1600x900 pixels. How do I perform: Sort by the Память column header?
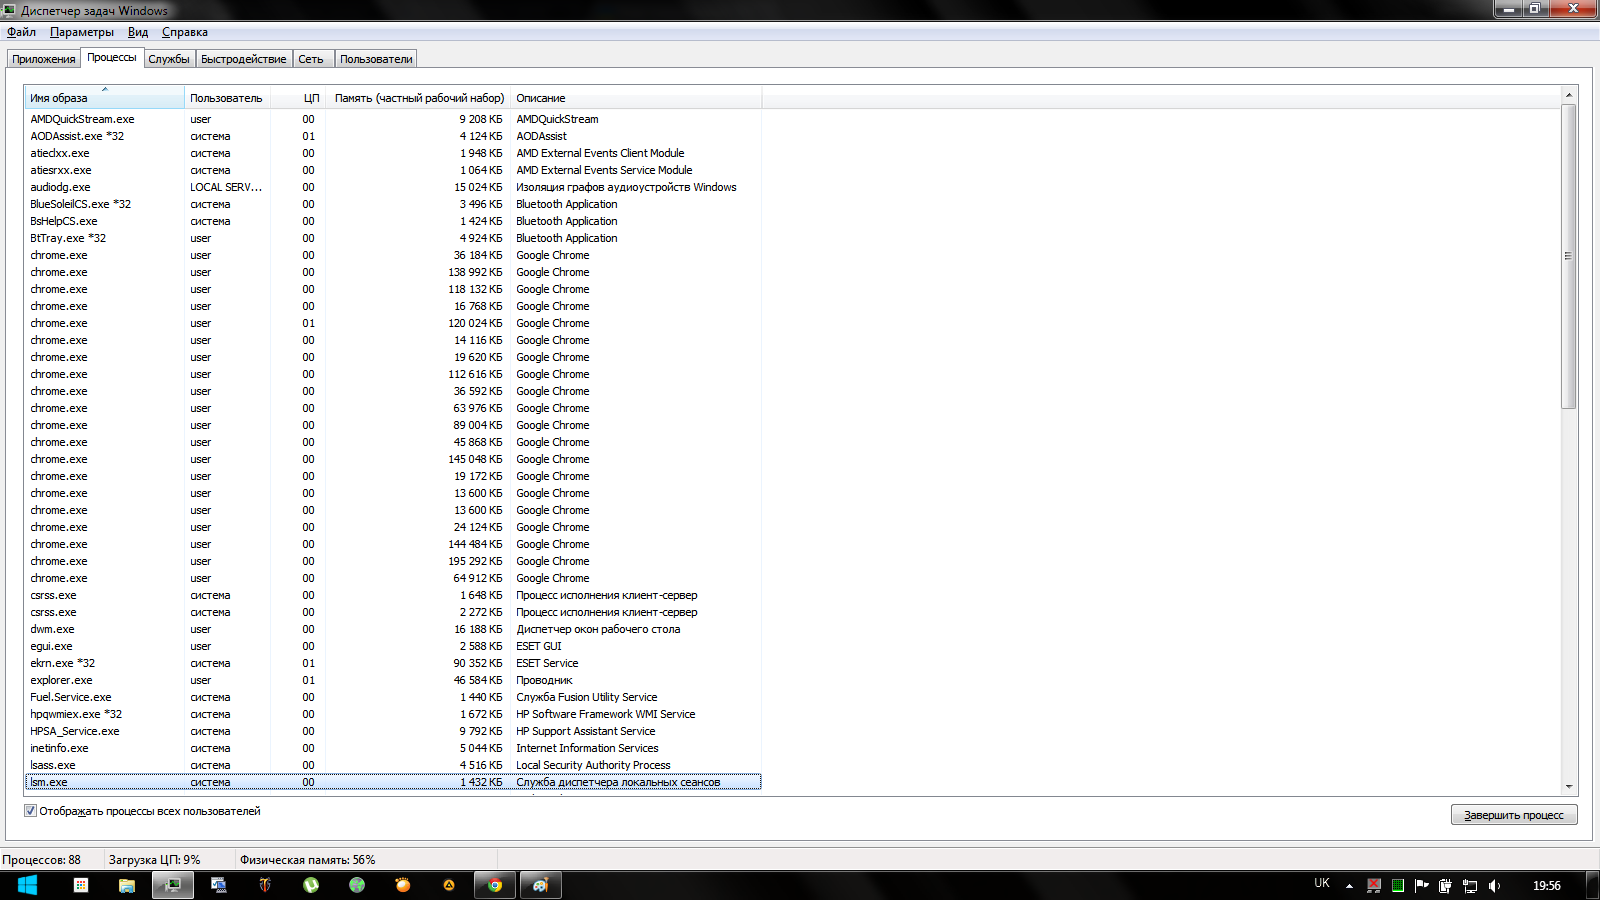click(x=418, y=98)
